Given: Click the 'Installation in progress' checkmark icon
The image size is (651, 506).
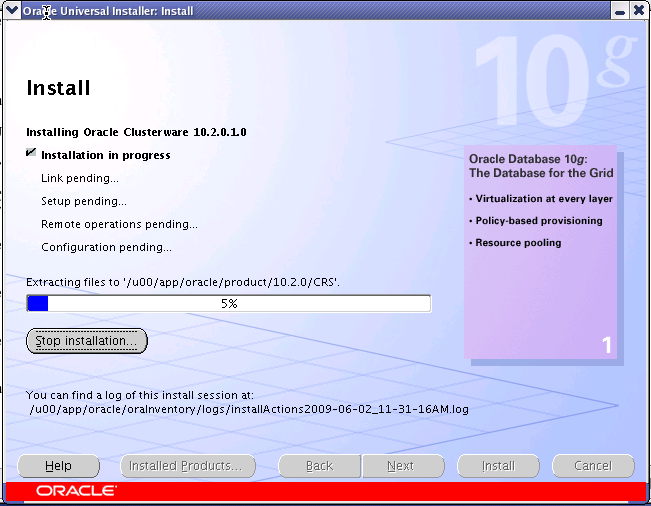Looking at the screenshot, I should 31,152.
